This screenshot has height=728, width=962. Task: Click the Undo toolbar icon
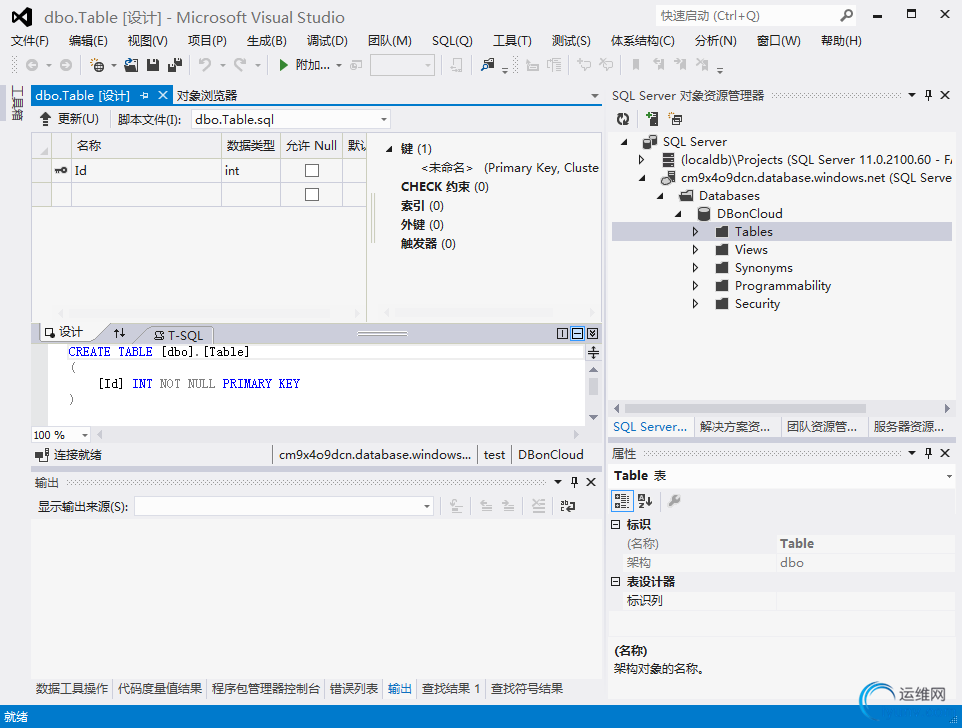205,65
